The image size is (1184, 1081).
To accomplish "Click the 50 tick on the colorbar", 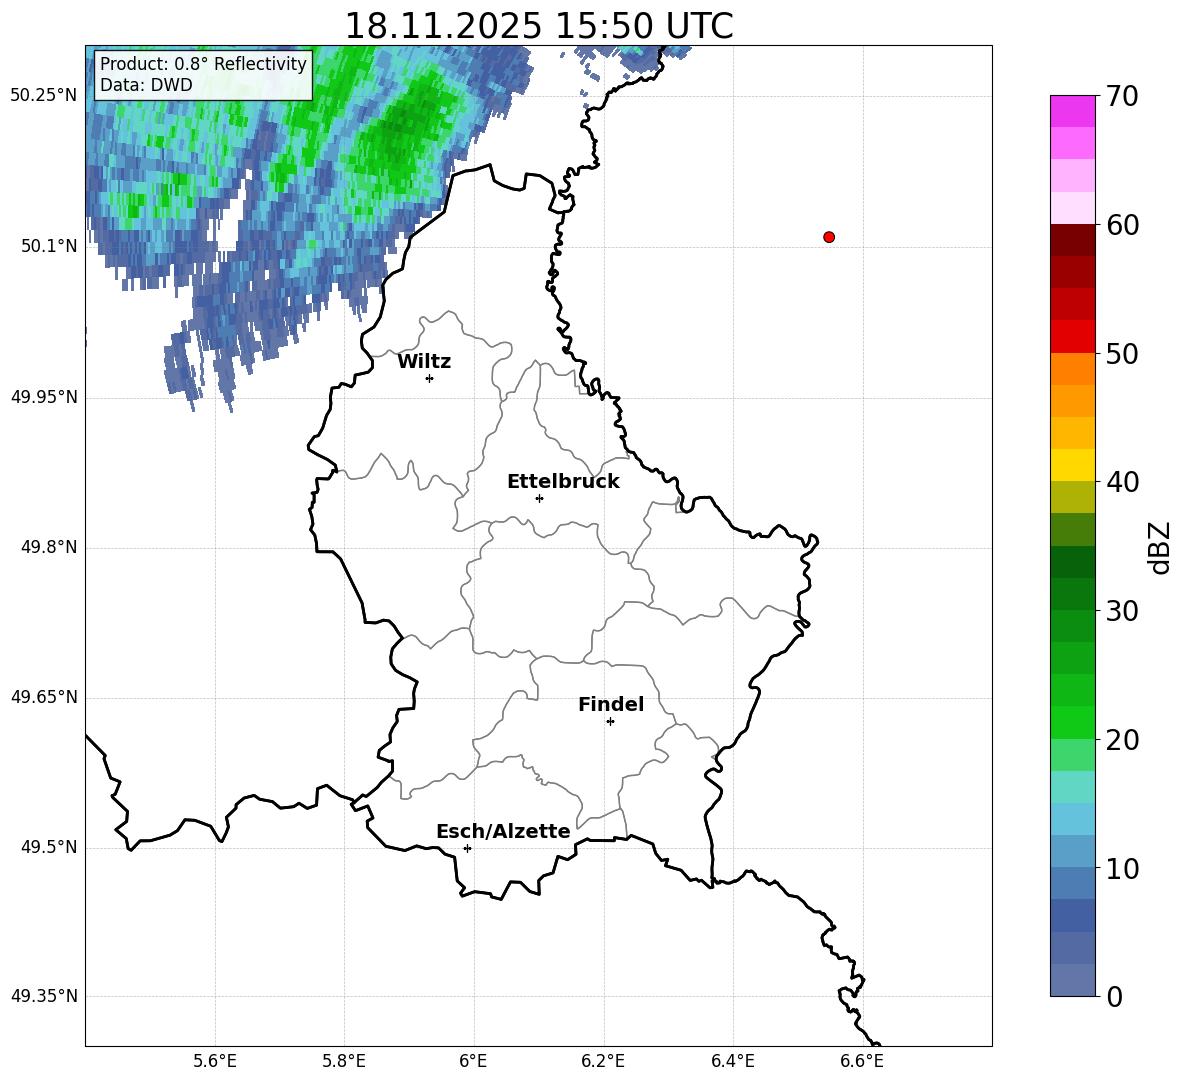I will coord(1121,354).
